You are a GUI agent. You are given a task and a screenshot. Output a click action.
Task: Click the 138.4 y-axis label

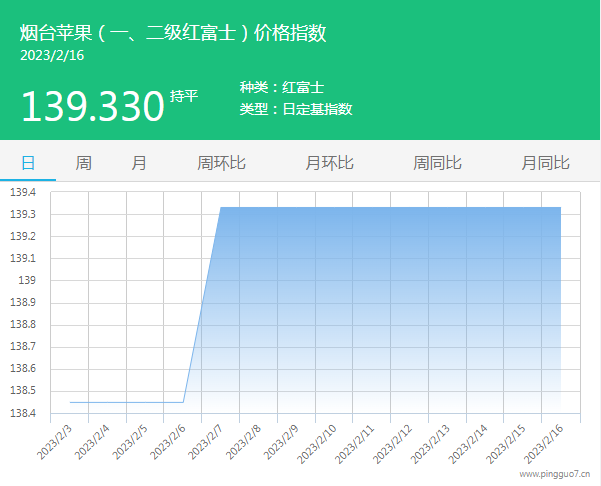23,413
